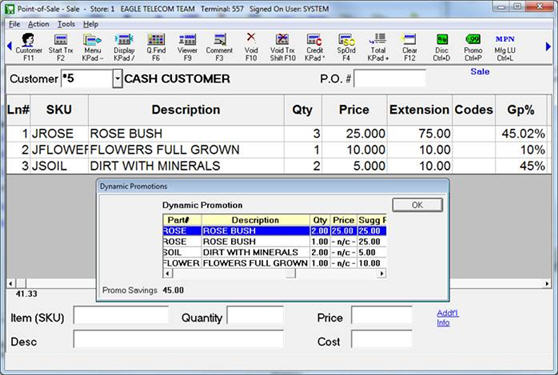Screen dimensions: 558x375
Task: Click the Description column header in sale grid
Action: [x=186, y=110]
